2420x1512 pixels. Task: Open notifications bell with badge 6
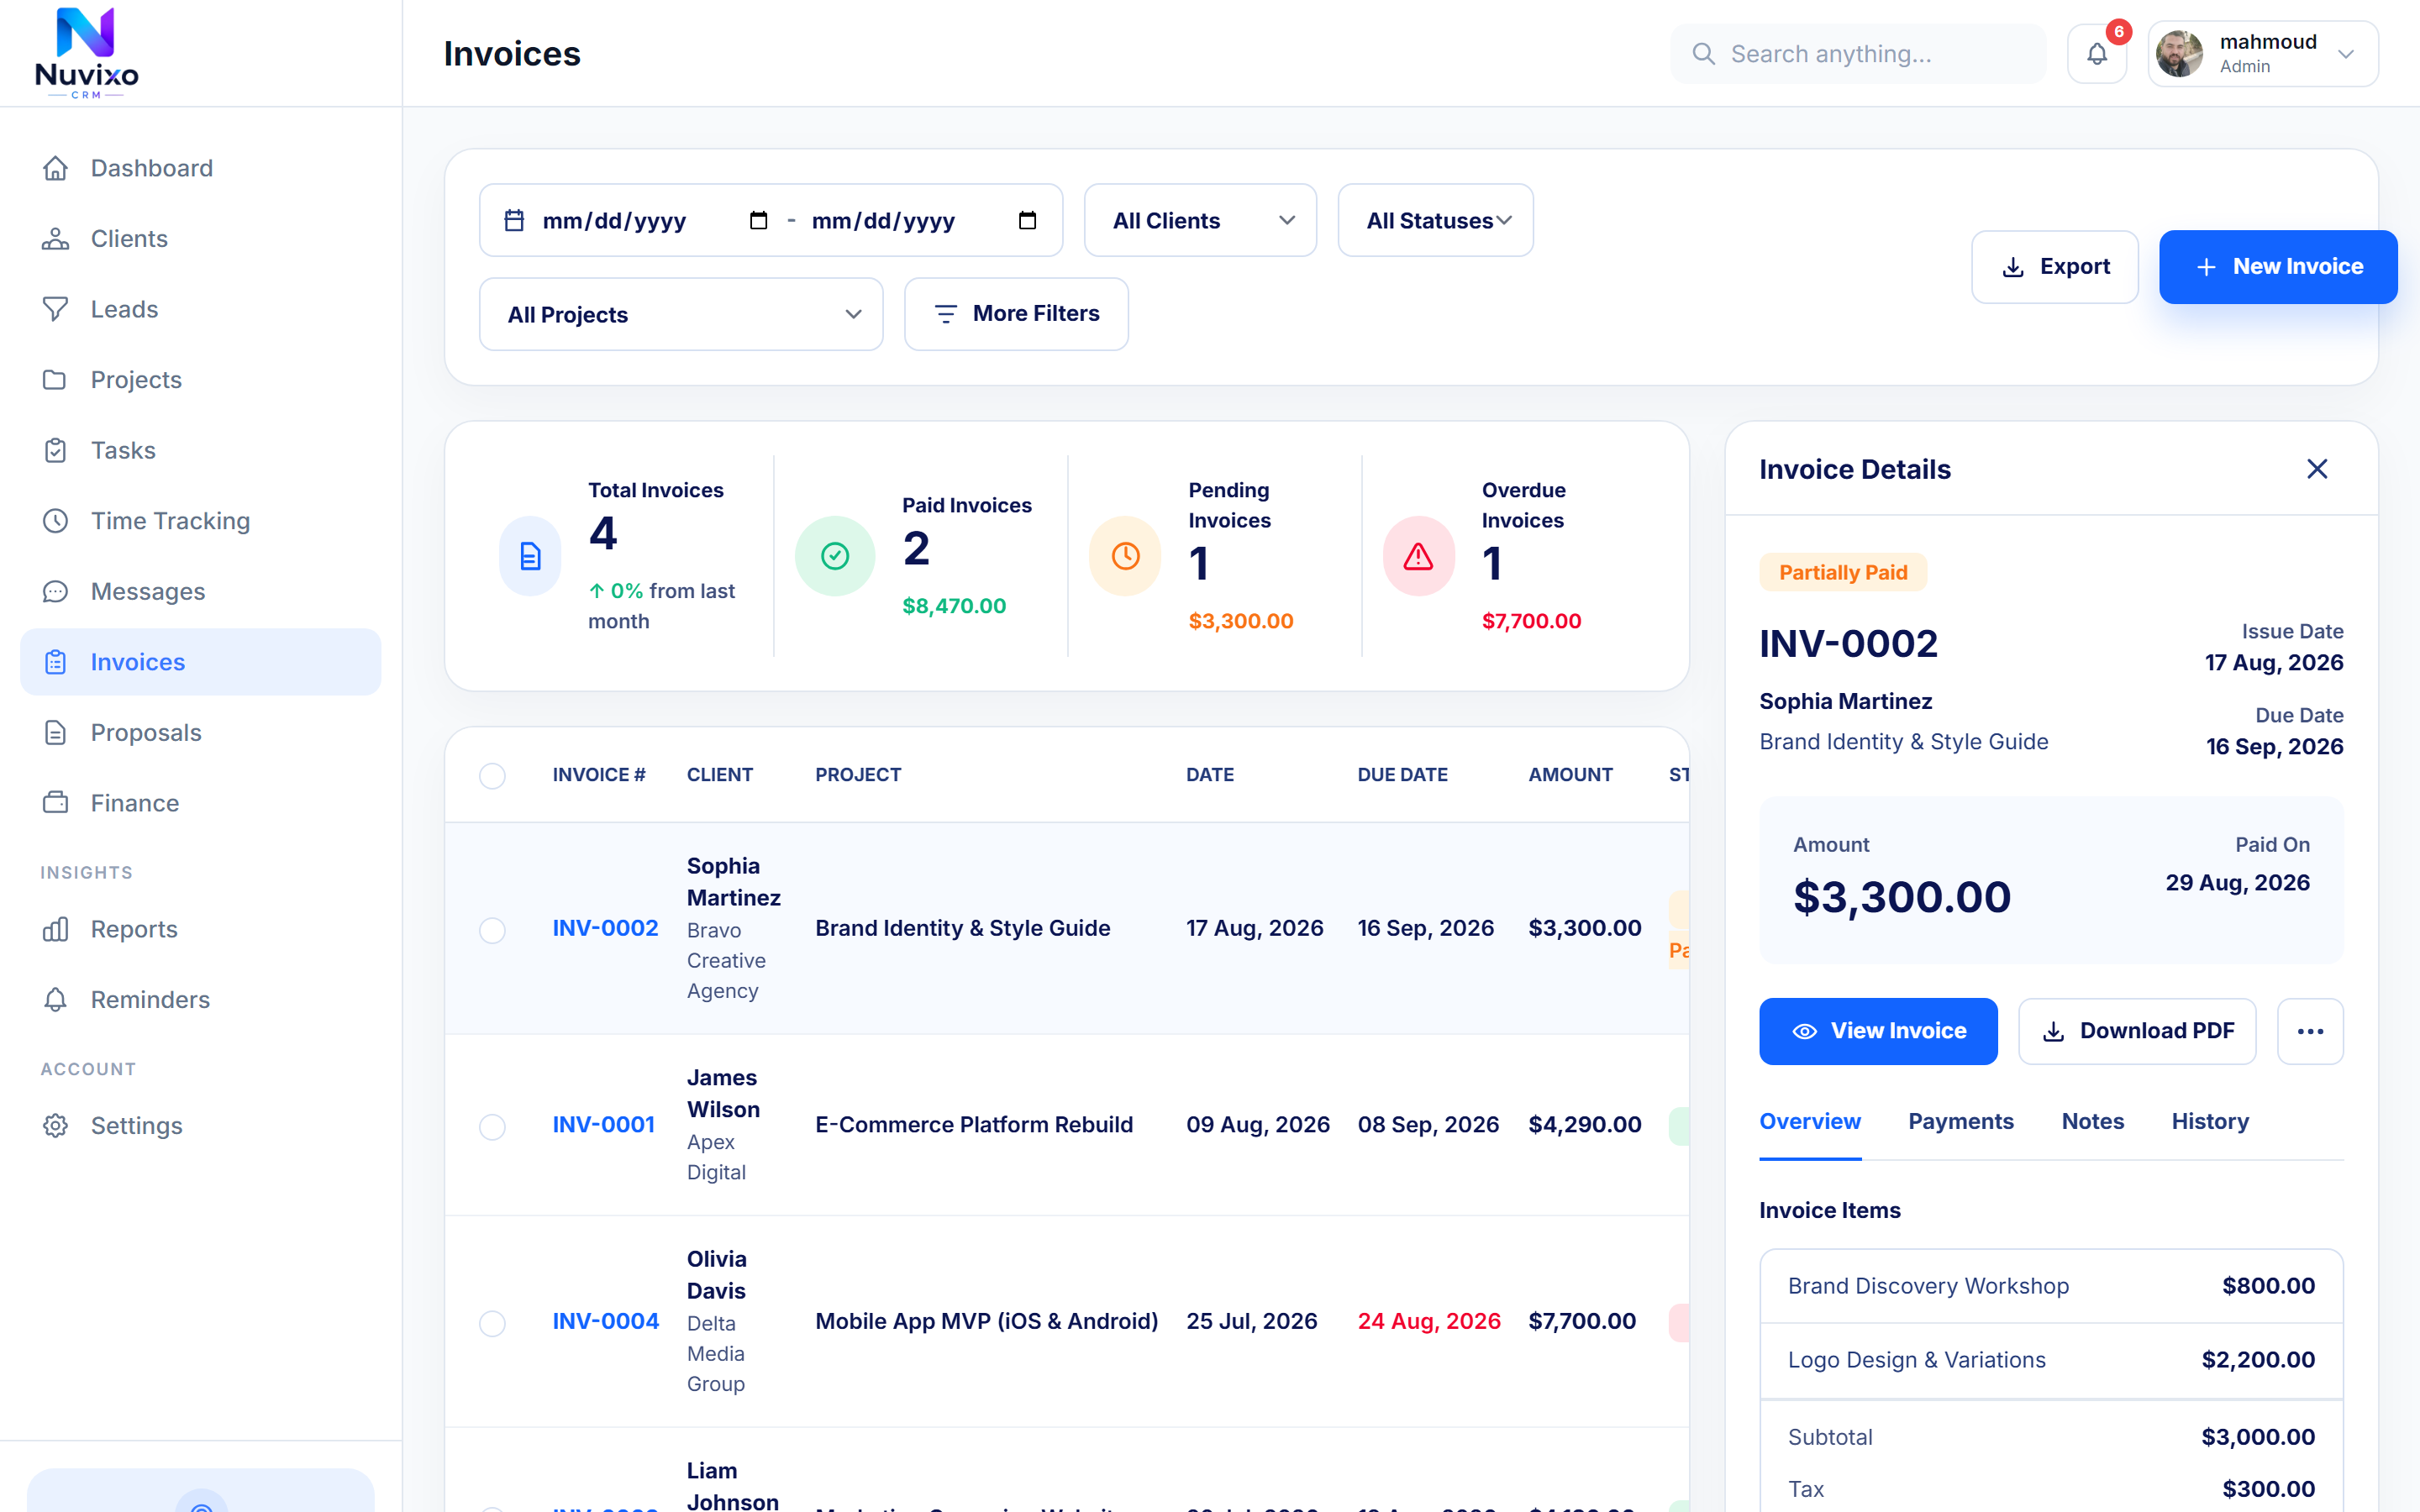pos(2097,54)
